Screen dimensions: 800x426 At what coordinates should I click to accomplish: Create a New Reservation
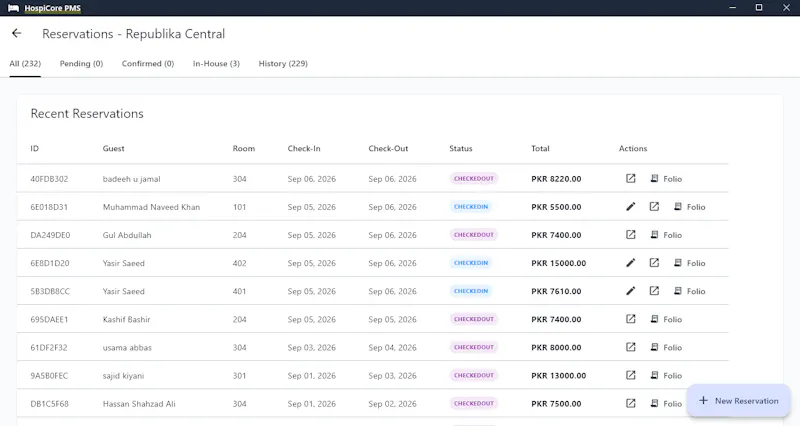[738, 400]
